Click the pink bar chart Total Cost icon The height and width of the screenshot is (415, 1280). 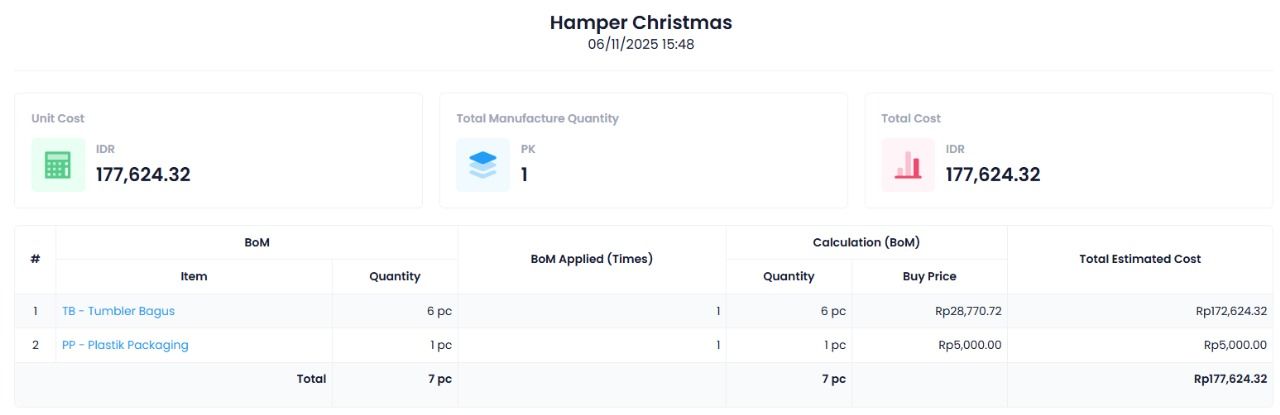(x=908, y=164)
